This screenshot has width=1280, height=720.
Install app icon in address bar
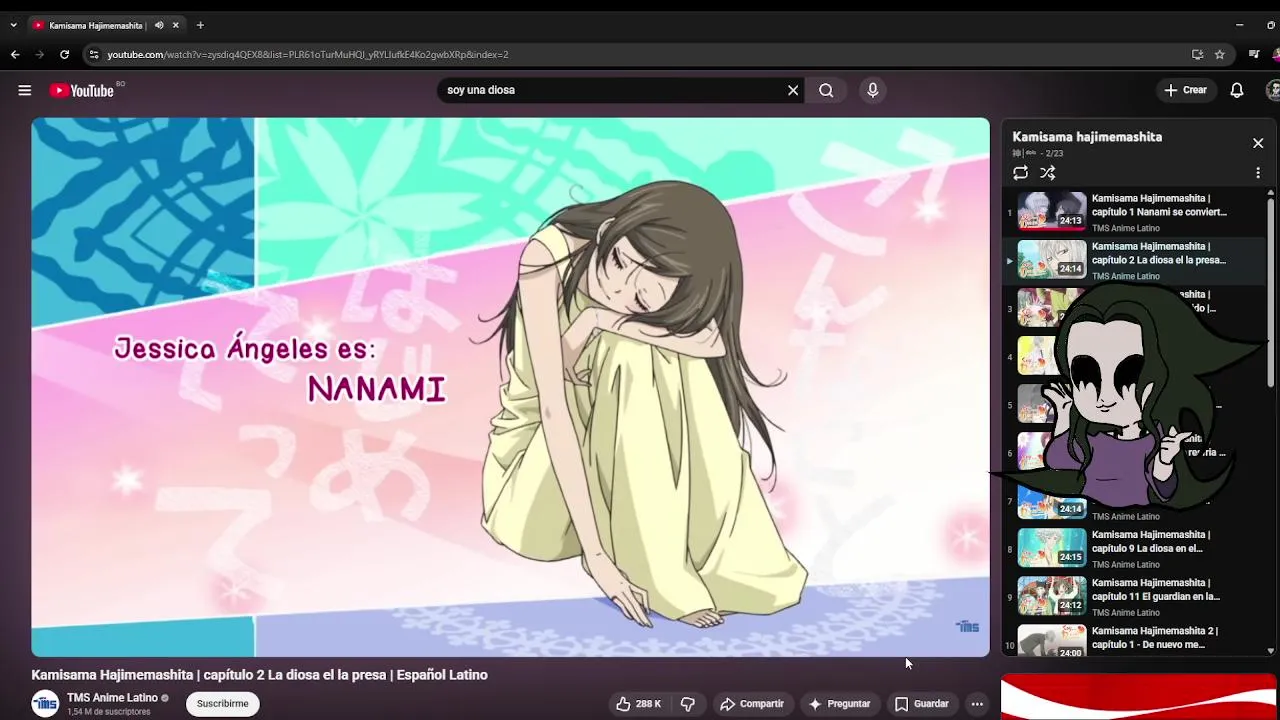tap(1197, 55)
